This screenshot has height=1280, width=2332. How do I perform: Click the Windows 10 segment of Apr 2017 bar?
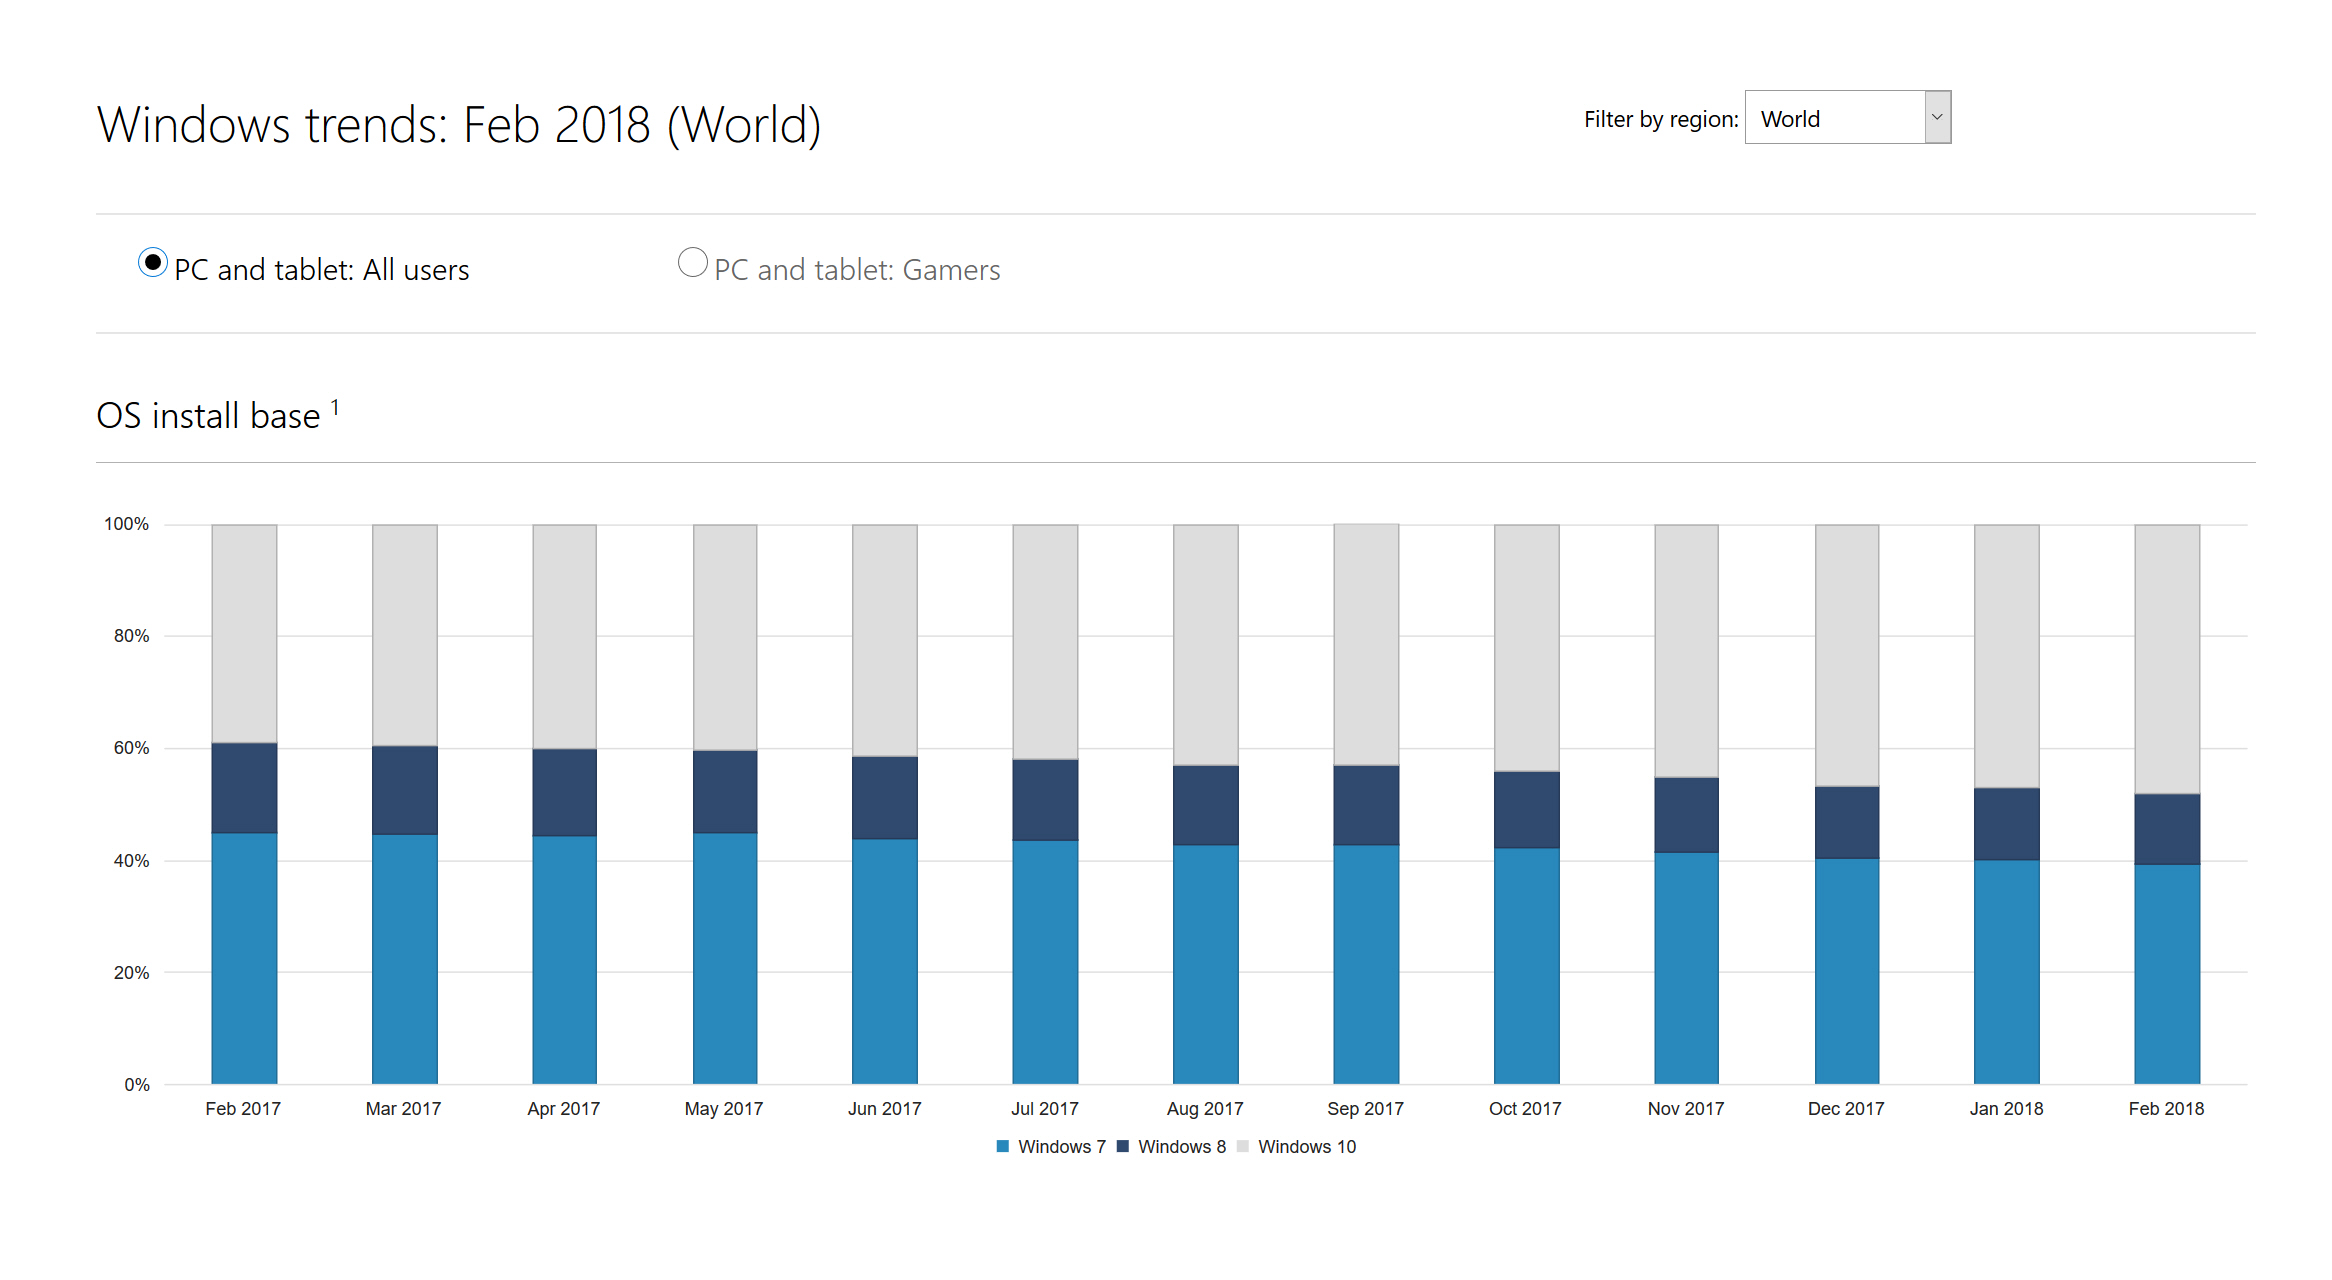point(564,637)
